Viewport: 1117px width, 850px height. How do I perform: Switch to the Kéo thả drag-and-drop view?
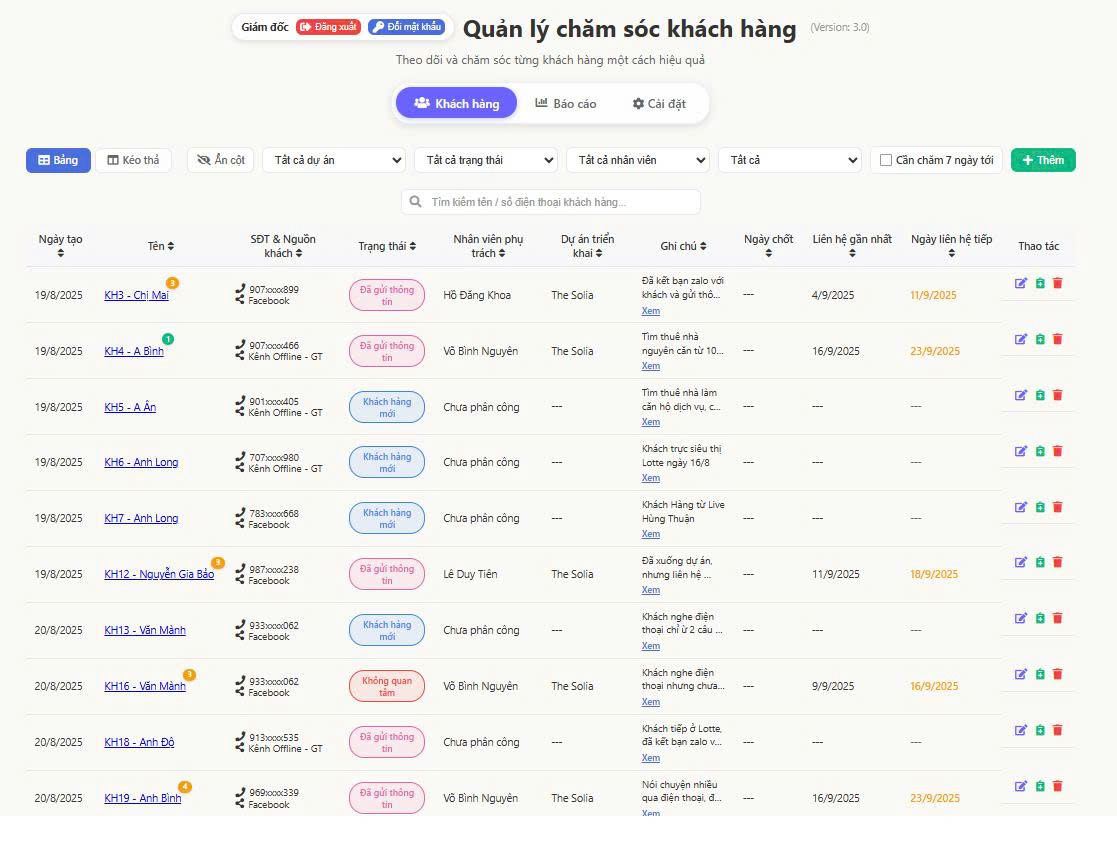tap(134, 160)
